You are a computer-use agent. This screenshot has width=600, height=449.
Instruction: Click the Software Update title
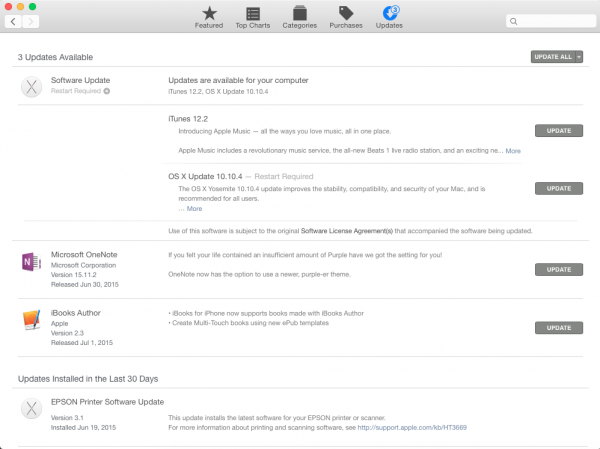80,80
